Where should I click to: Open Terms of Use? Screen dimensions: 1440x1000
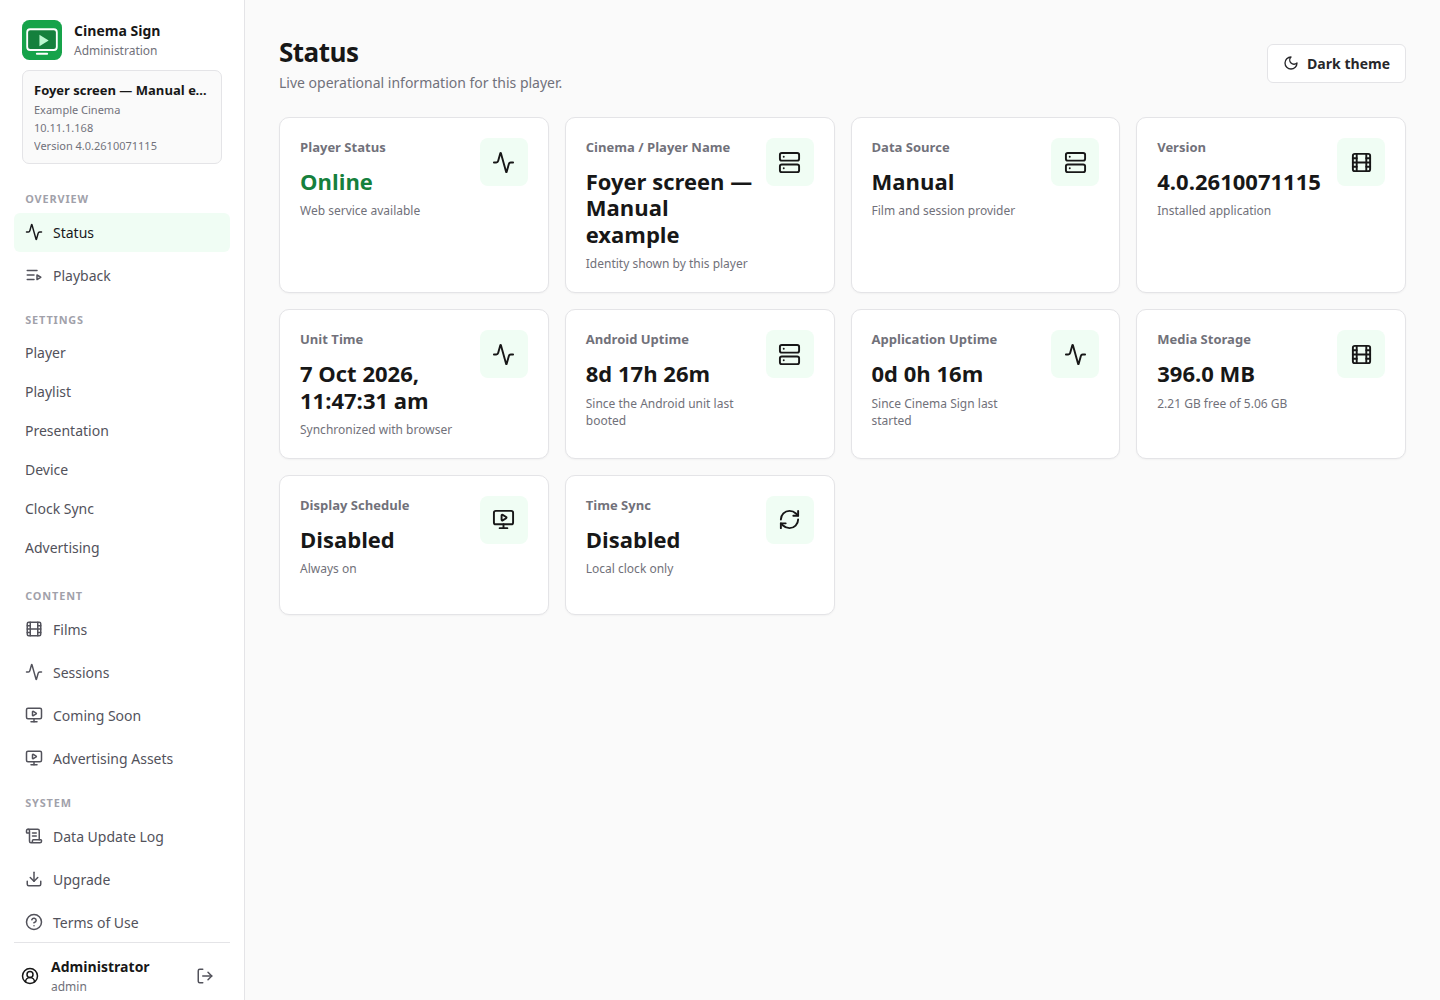(x=122, y=922)
